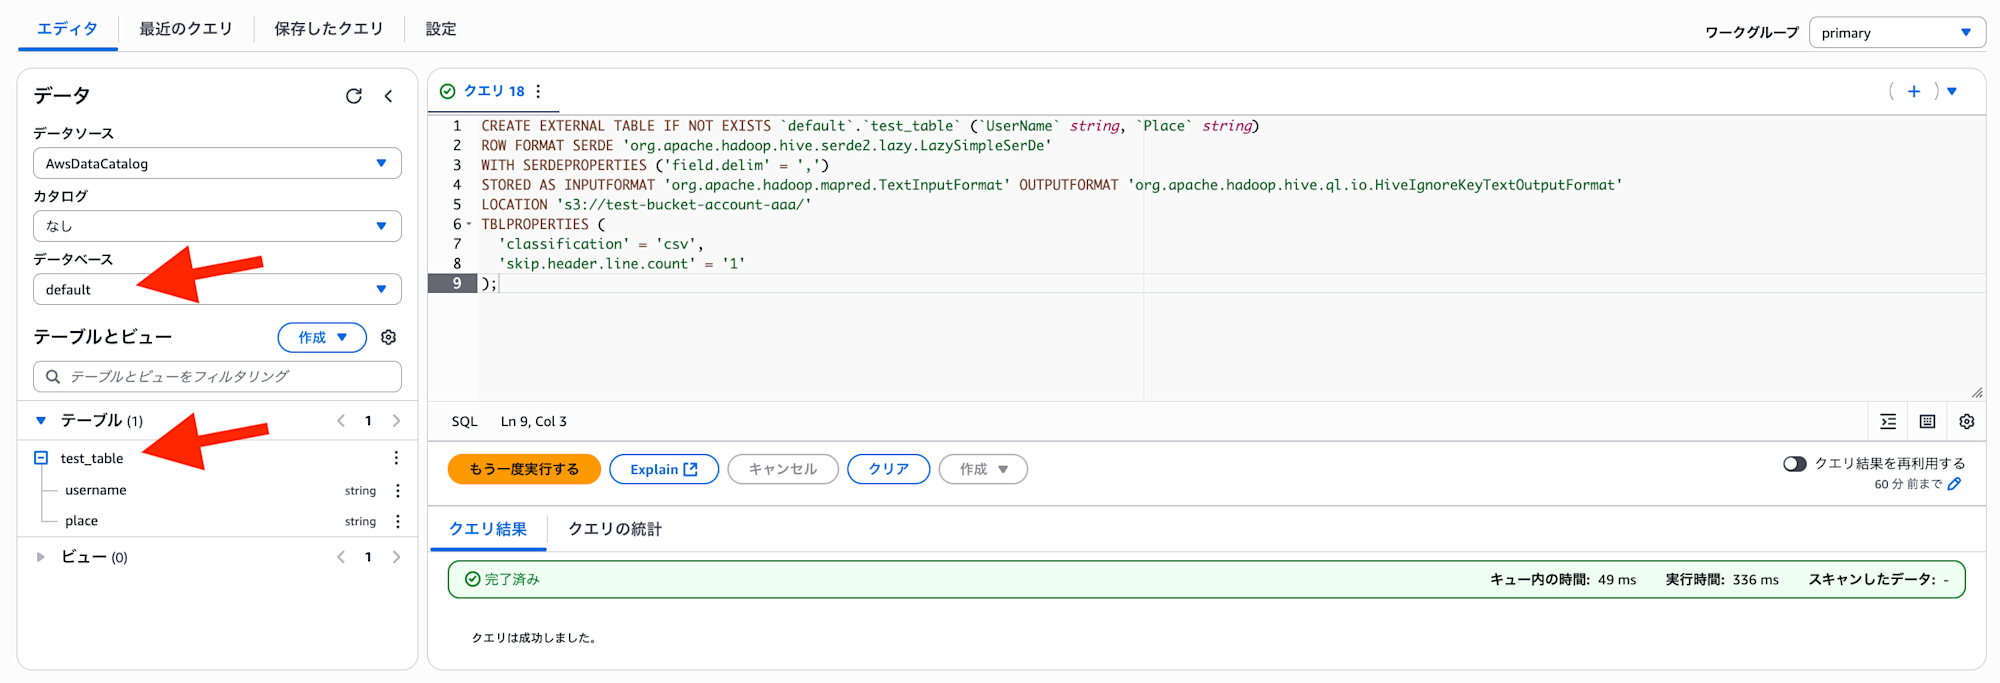Show the Query results tab
The height and width of the screenshot is (683, 2000).
point(488,529)
